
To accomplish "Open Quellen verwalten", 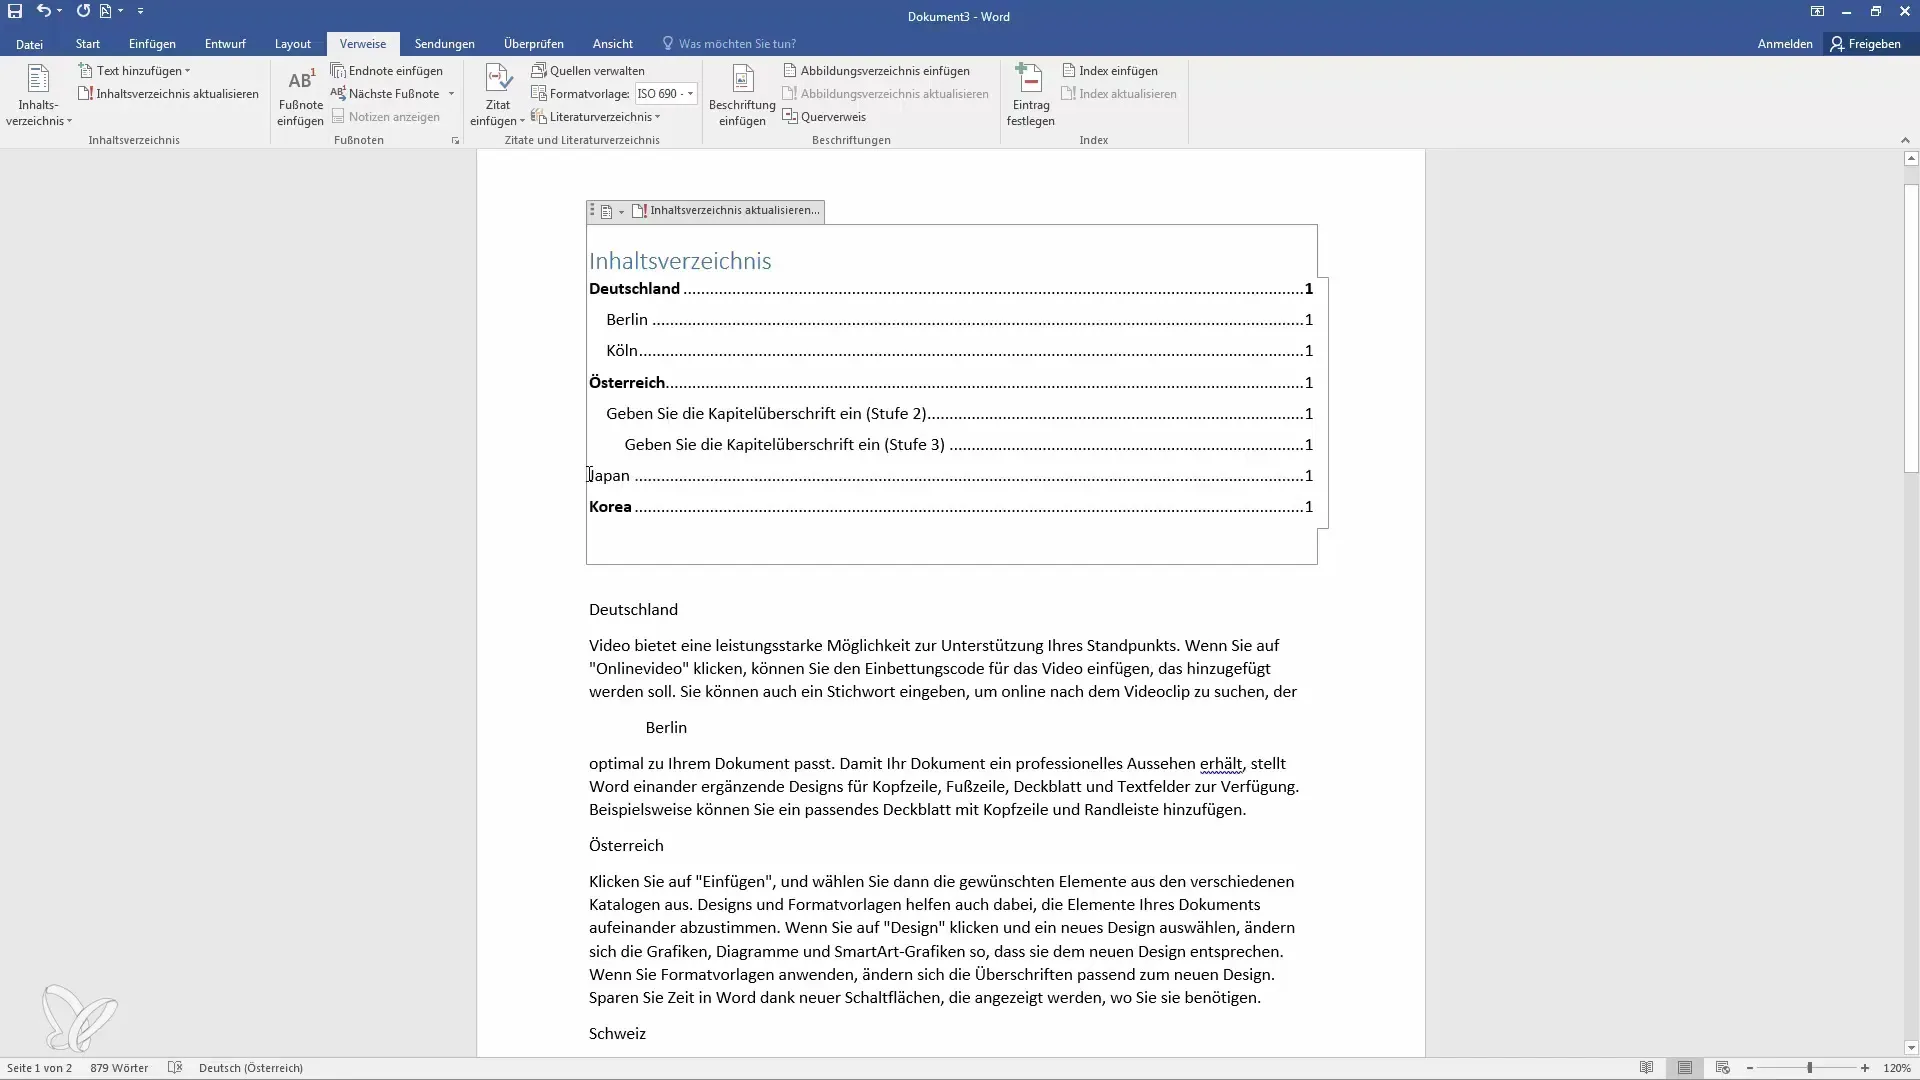I will 588,71.
